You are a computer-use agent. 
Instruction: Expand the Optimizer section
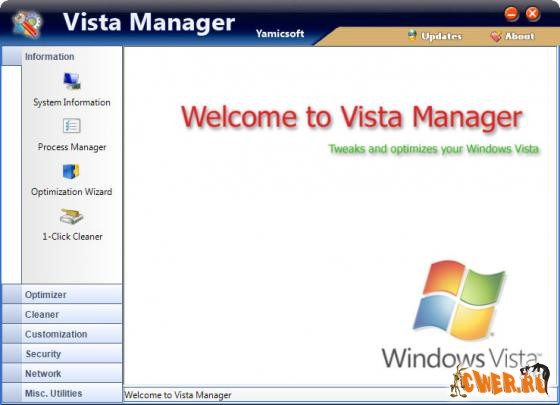[x=62, y=295]
